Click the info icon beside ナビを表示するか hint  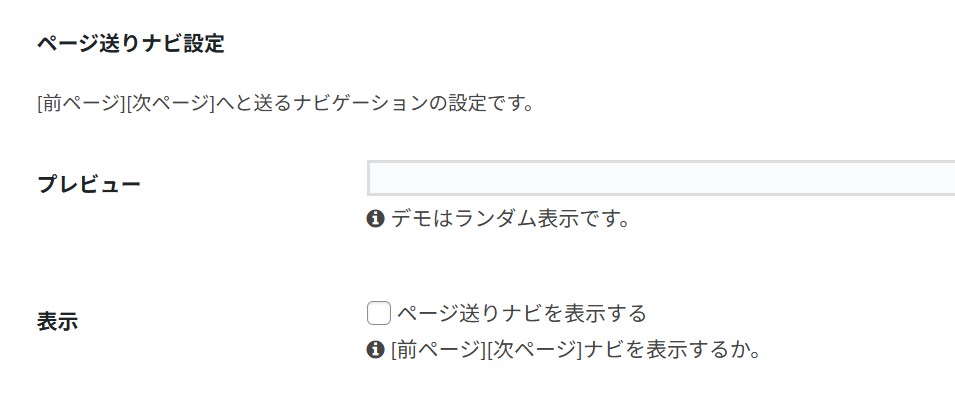tap(376, 350)
